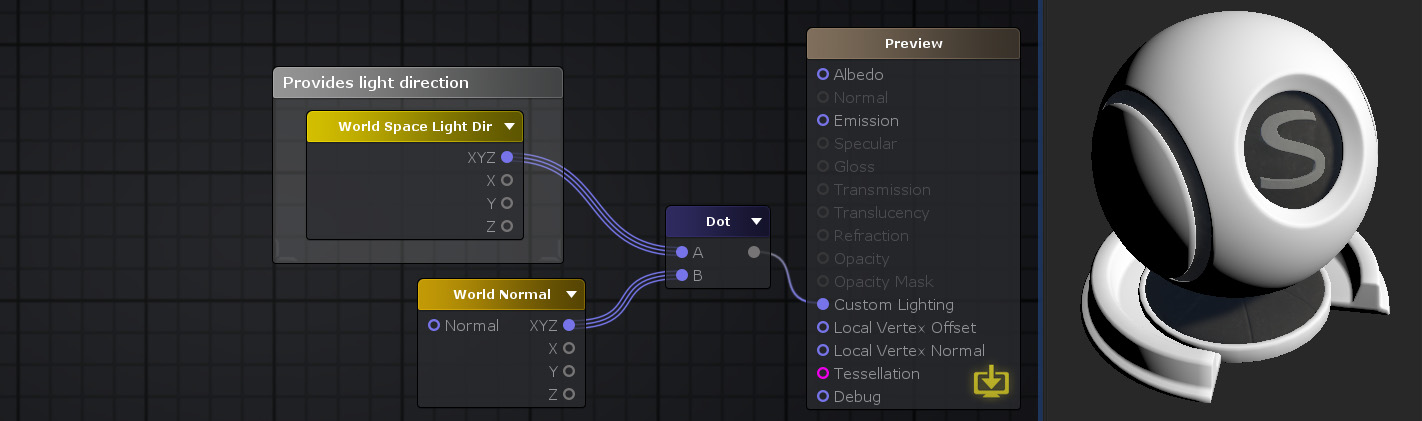This screenshot has height=421, width=1422.
Task: Open the Dot node dropdown arrow
Action: click(756, 221)
